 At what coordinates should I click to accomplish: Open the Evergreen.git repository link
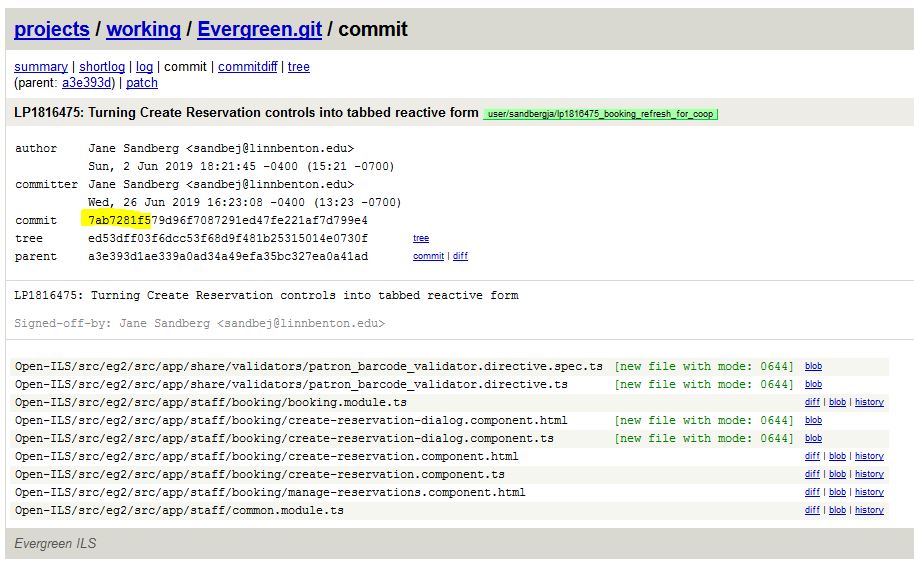(x=259, y=29)
